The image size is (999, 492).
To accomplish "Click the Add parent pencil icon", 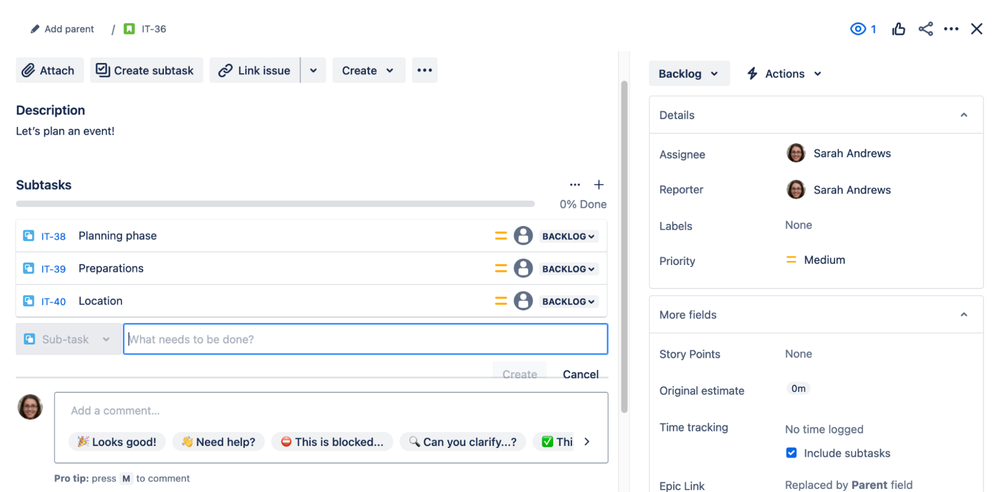I will [35, 29].
